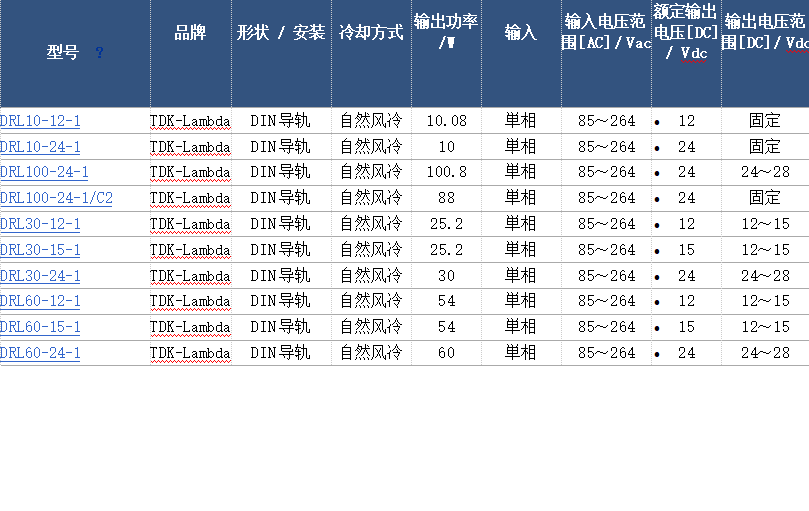
Task: Select the 品牌 column header
Action: coord(190,33)
